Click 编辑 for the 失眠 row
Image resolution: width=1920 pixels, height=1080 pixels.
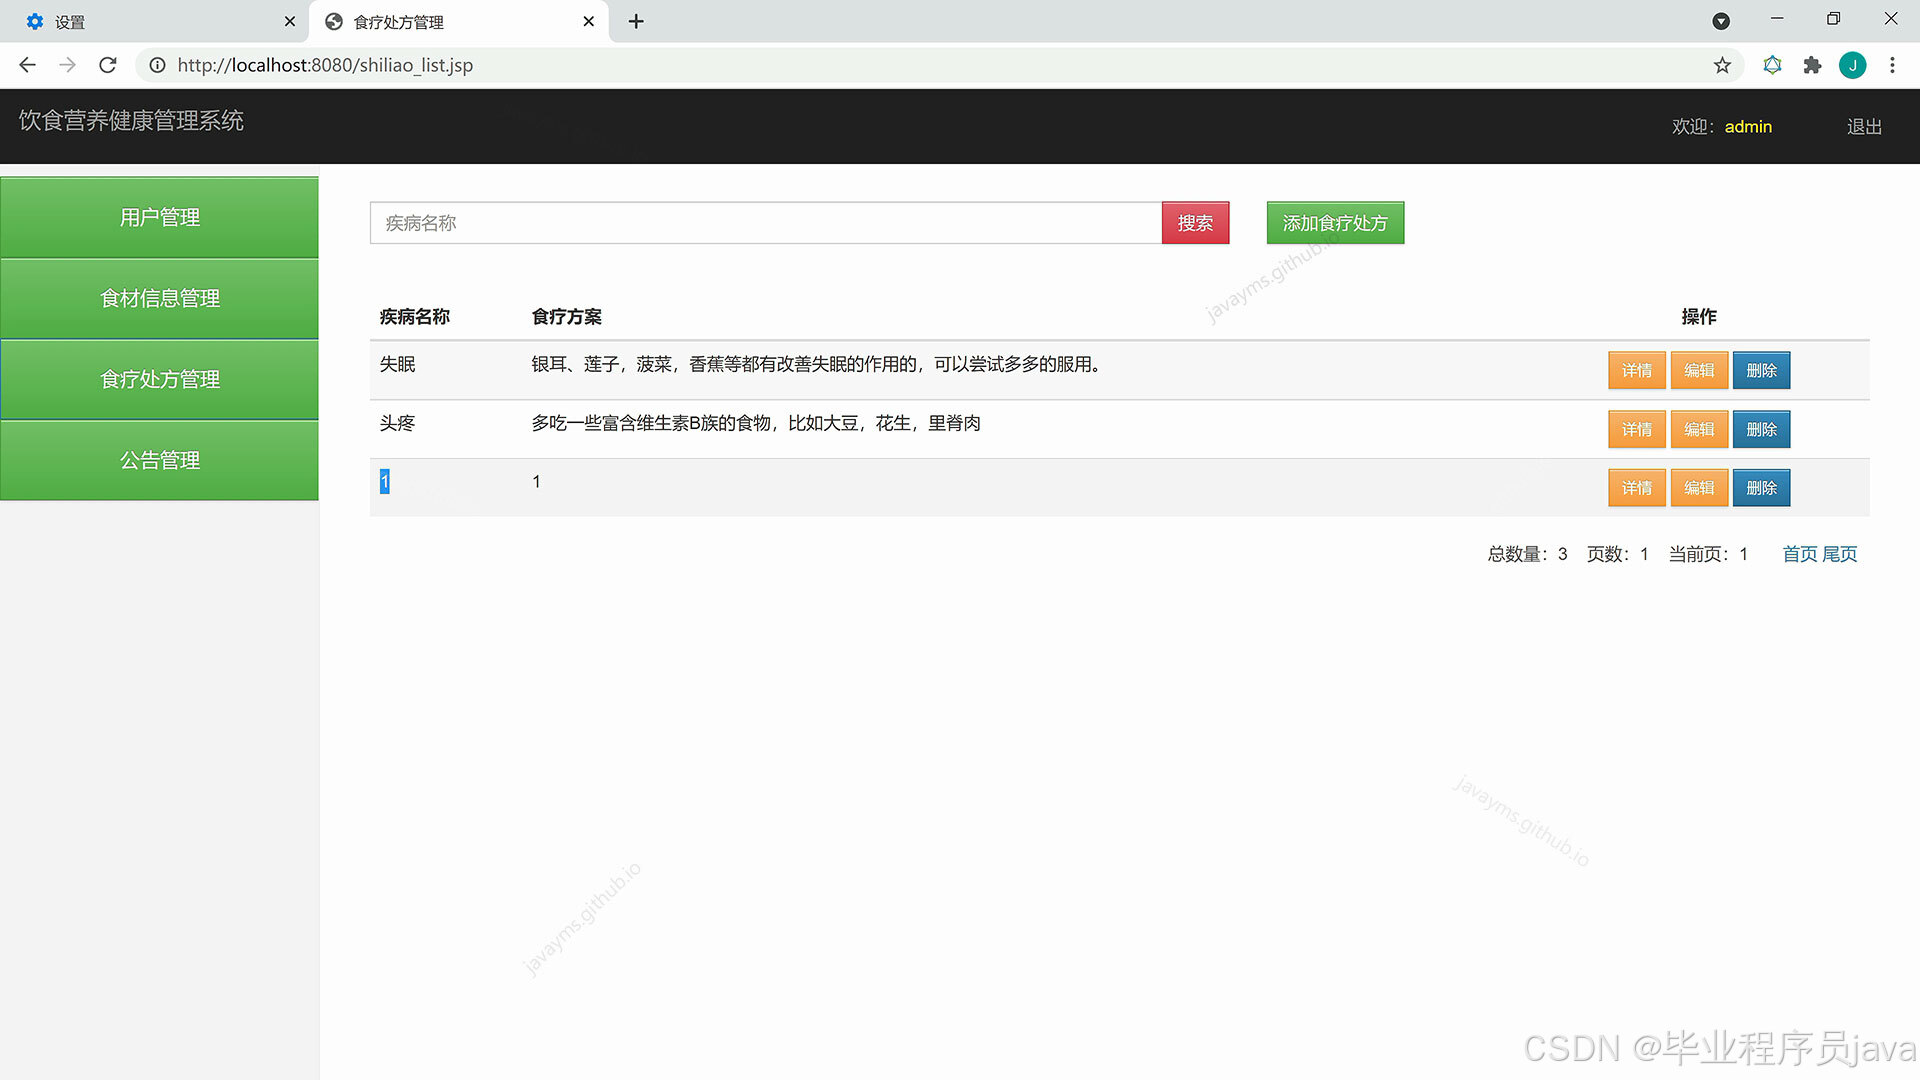[1699, 370]
